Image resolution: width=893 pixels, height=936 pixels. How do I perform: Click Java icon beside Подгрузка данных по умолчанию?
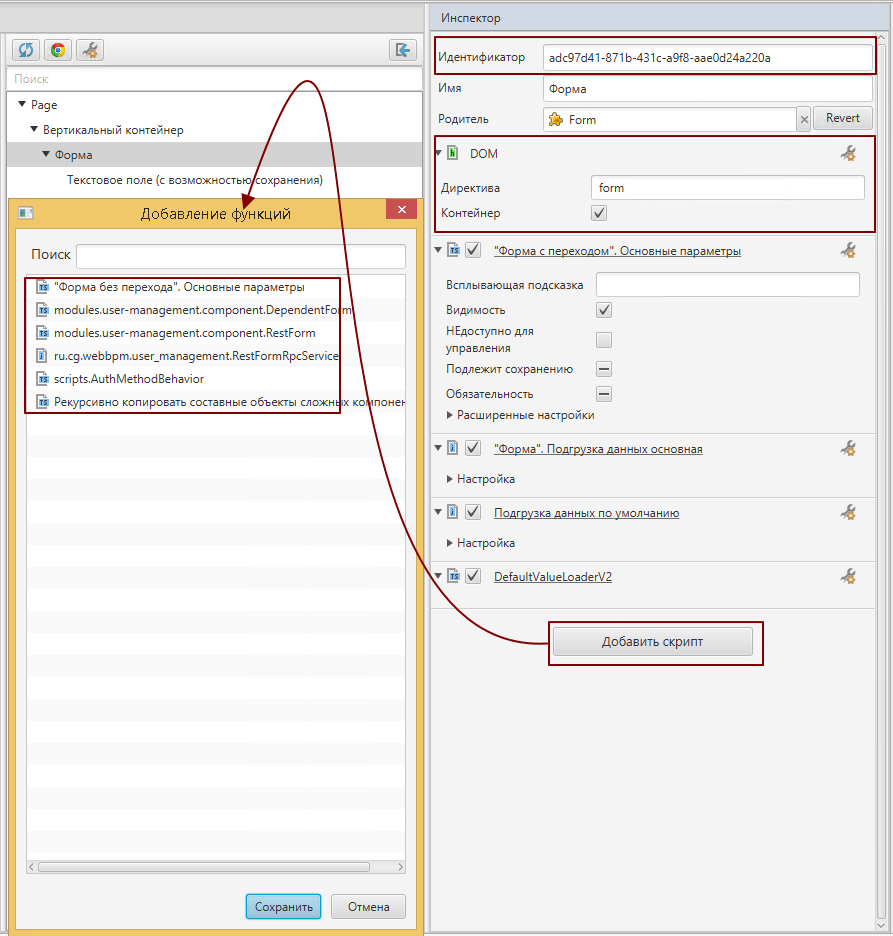tap(453, 512)
